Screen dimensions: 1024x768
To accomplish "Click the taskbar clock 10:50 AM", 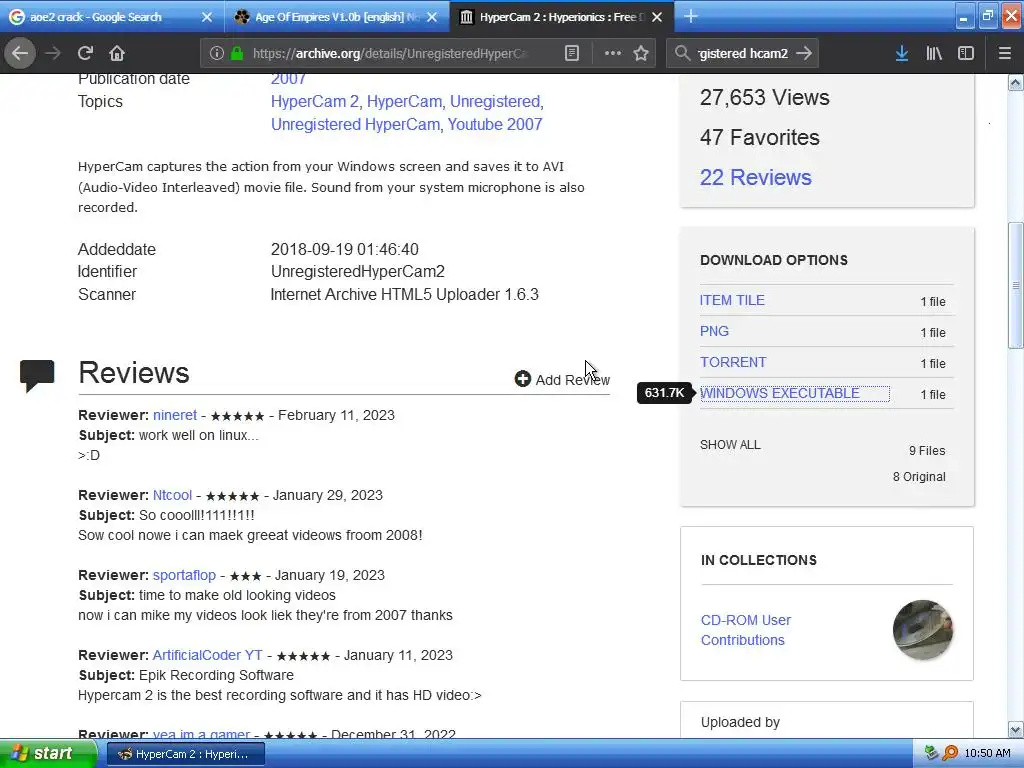I will (987, 754).
